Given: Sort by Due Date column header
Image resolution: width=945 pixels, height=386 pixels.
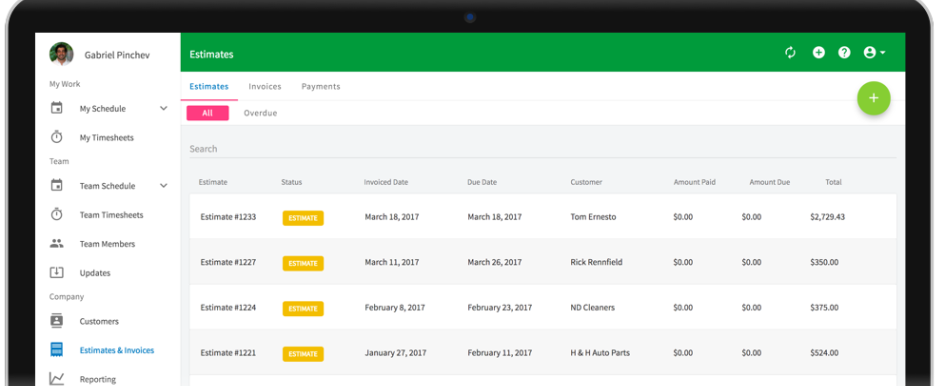Looking at the screenshot, I should 482,182.
